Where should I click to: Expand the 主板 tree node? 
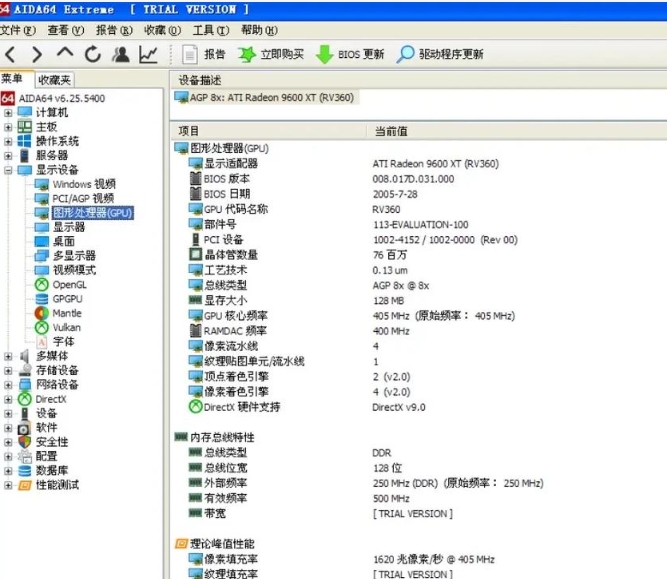[x=9, y=127]
